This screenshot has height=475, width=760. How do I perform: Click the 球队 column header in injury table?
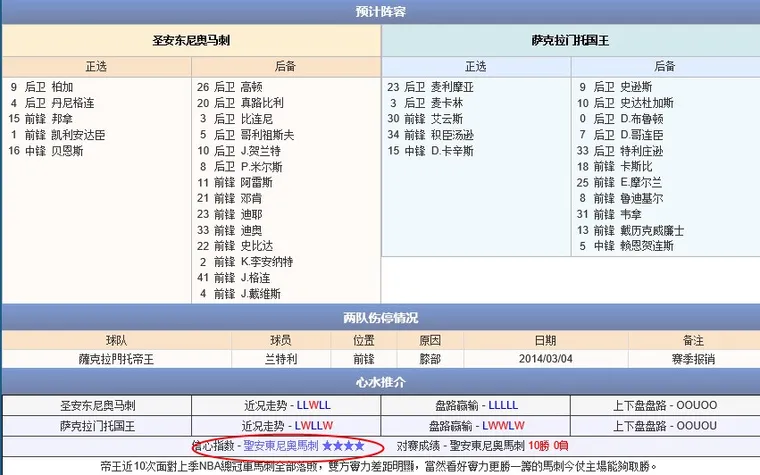[x=116, y=341]
